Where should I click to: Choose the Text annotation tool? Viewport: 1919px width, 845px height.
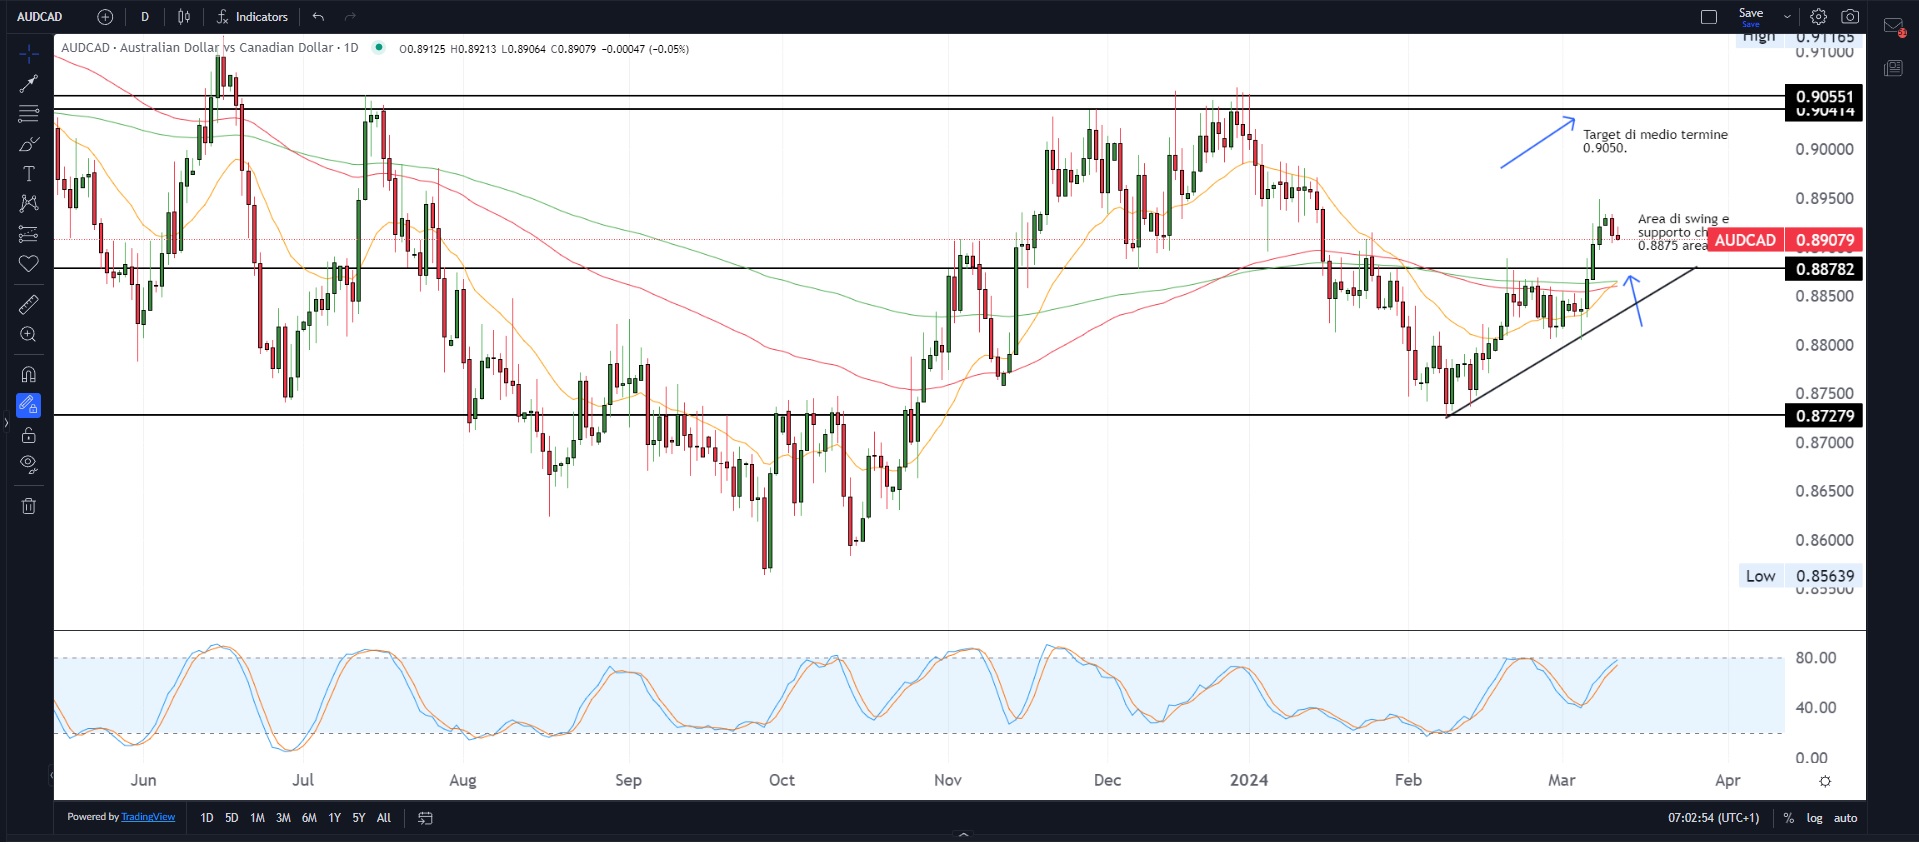pos(28,174)
